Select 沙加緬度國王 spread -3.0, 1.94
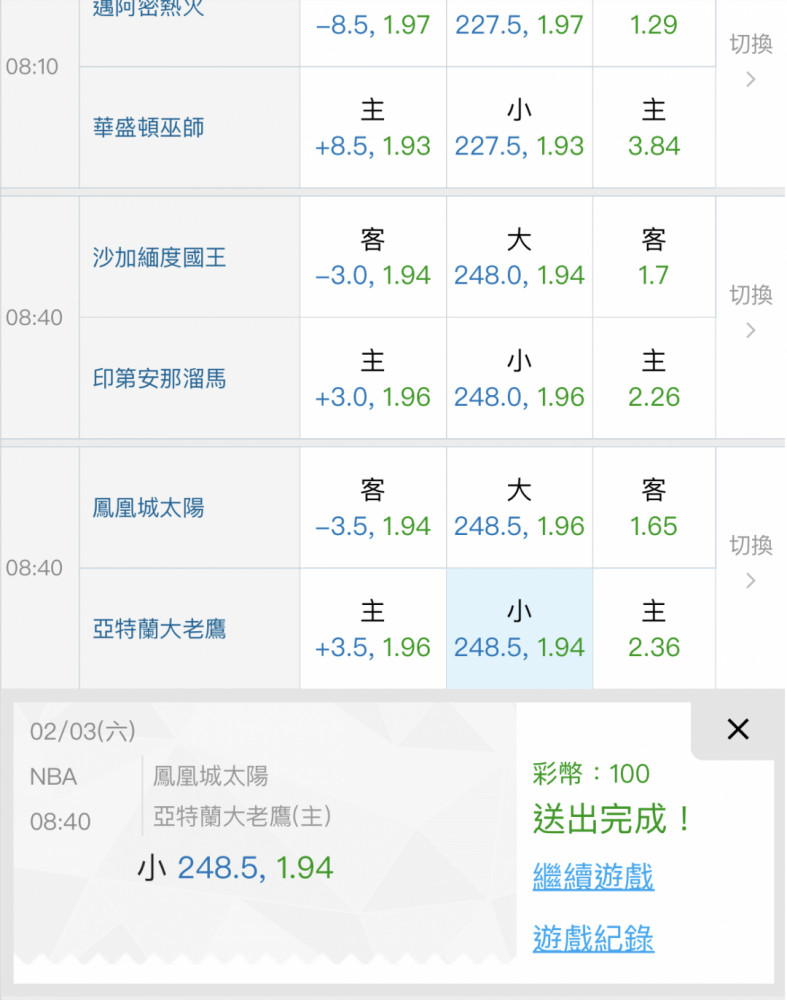The width and height of the screenshot is (787, 1000). [373, 258]
